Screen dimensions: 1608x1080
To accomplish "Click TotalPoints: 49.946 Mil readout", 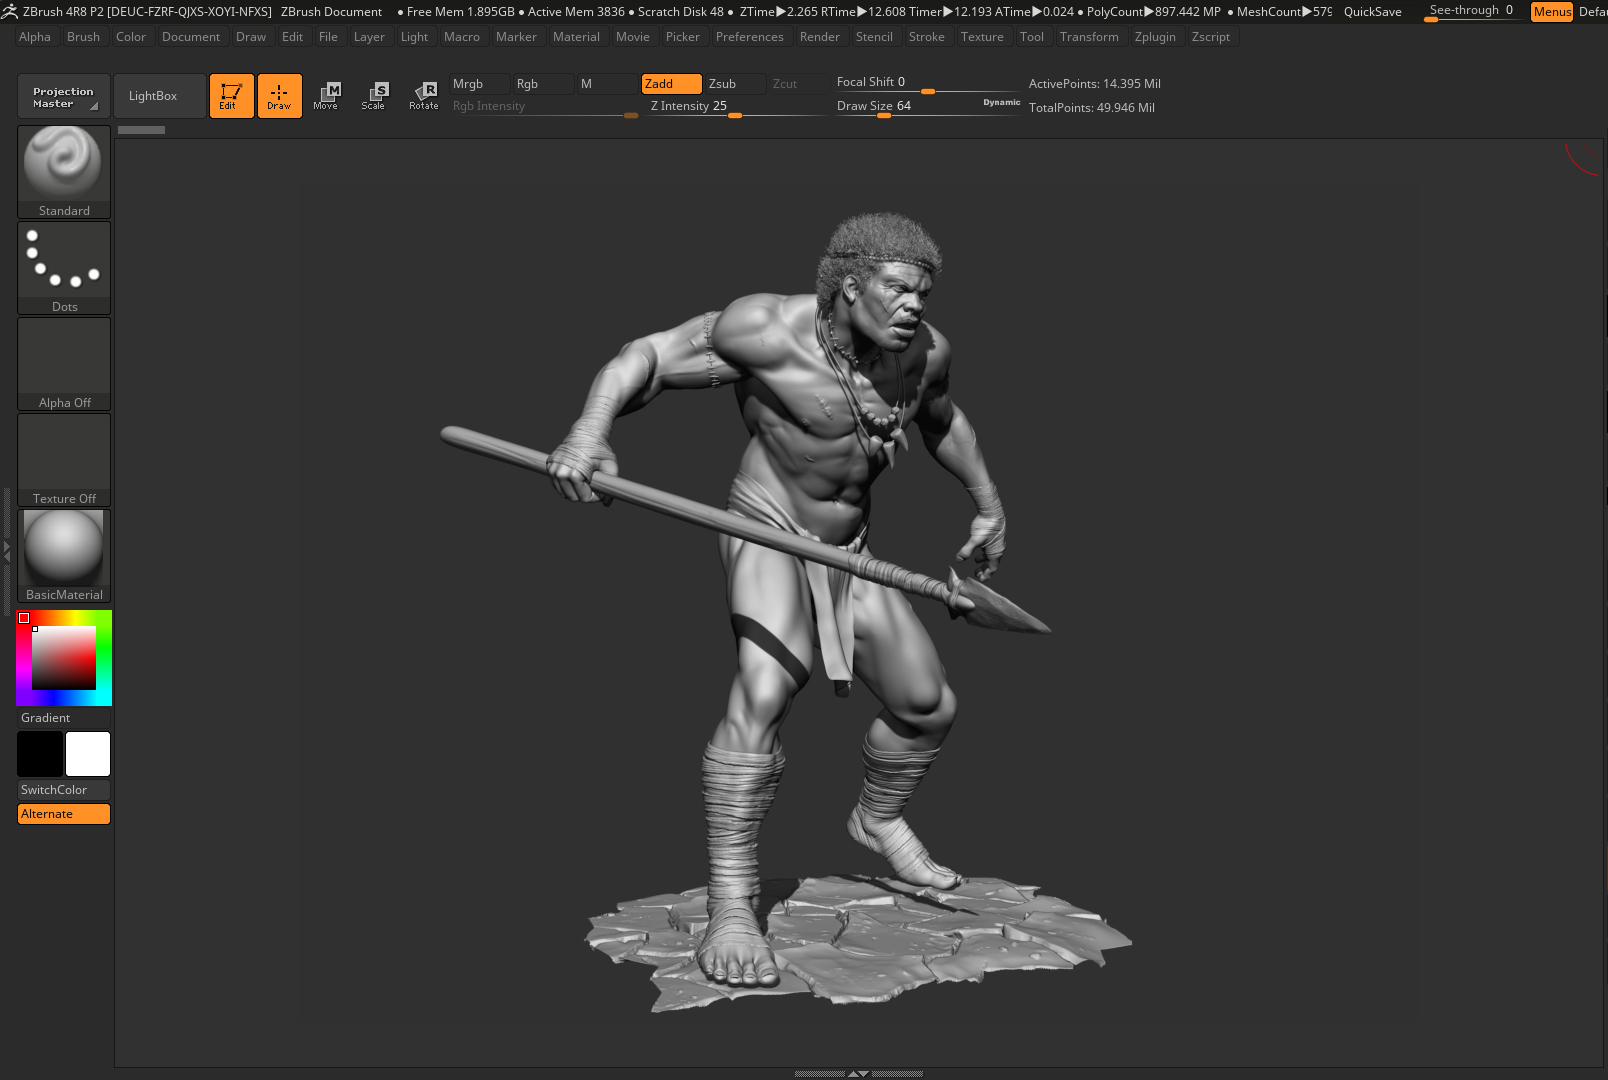I will pyautogui.click(x=1092, y=108).
